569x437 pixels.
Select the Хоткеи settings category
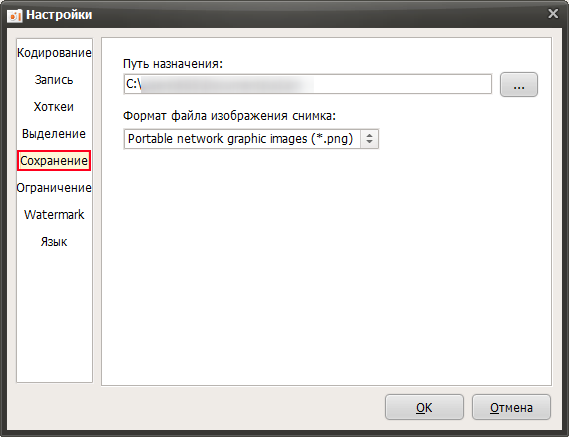pos(54,107)
